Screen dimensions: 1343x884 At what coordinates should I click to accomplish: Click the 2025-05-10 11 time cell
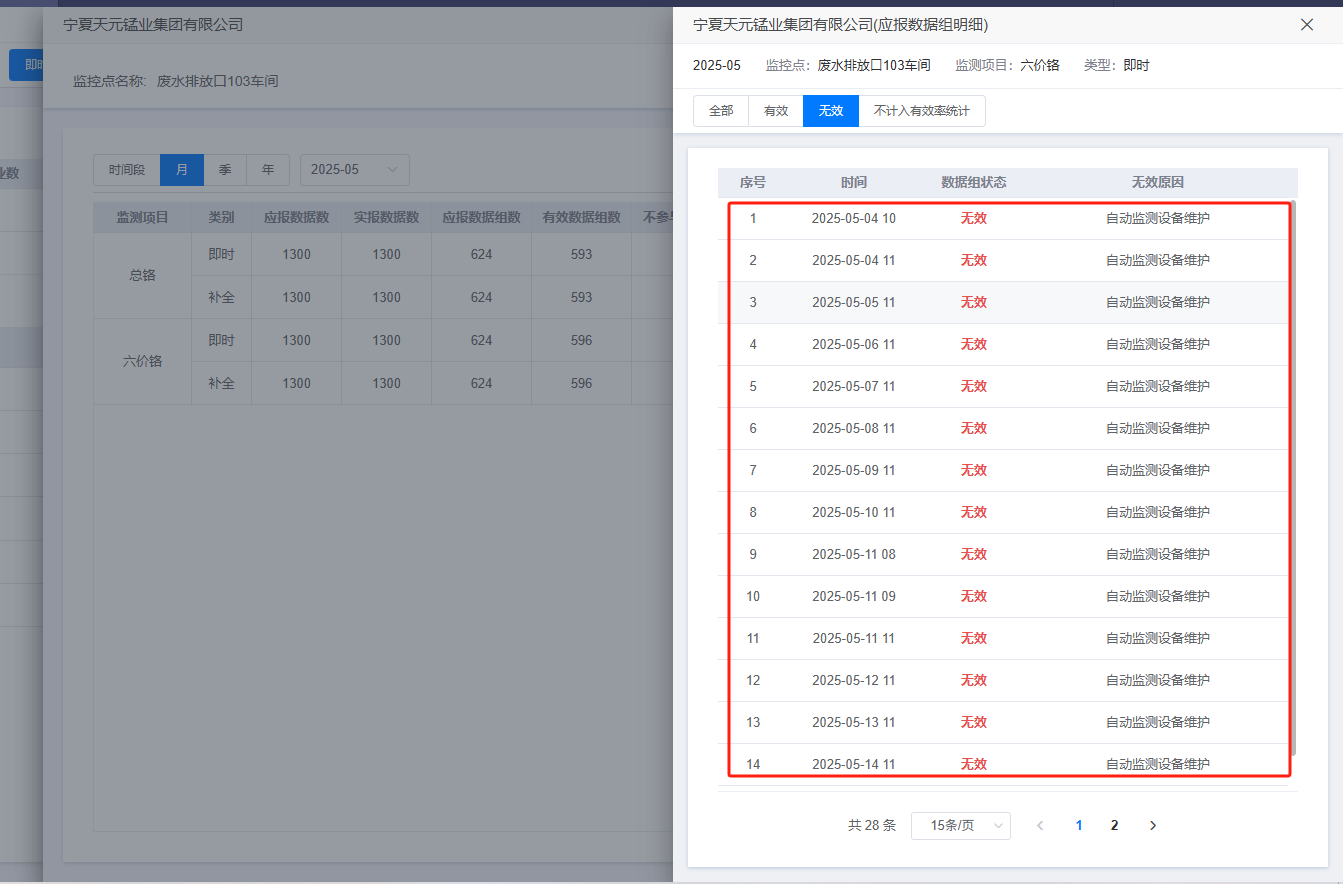click(854, 512)
